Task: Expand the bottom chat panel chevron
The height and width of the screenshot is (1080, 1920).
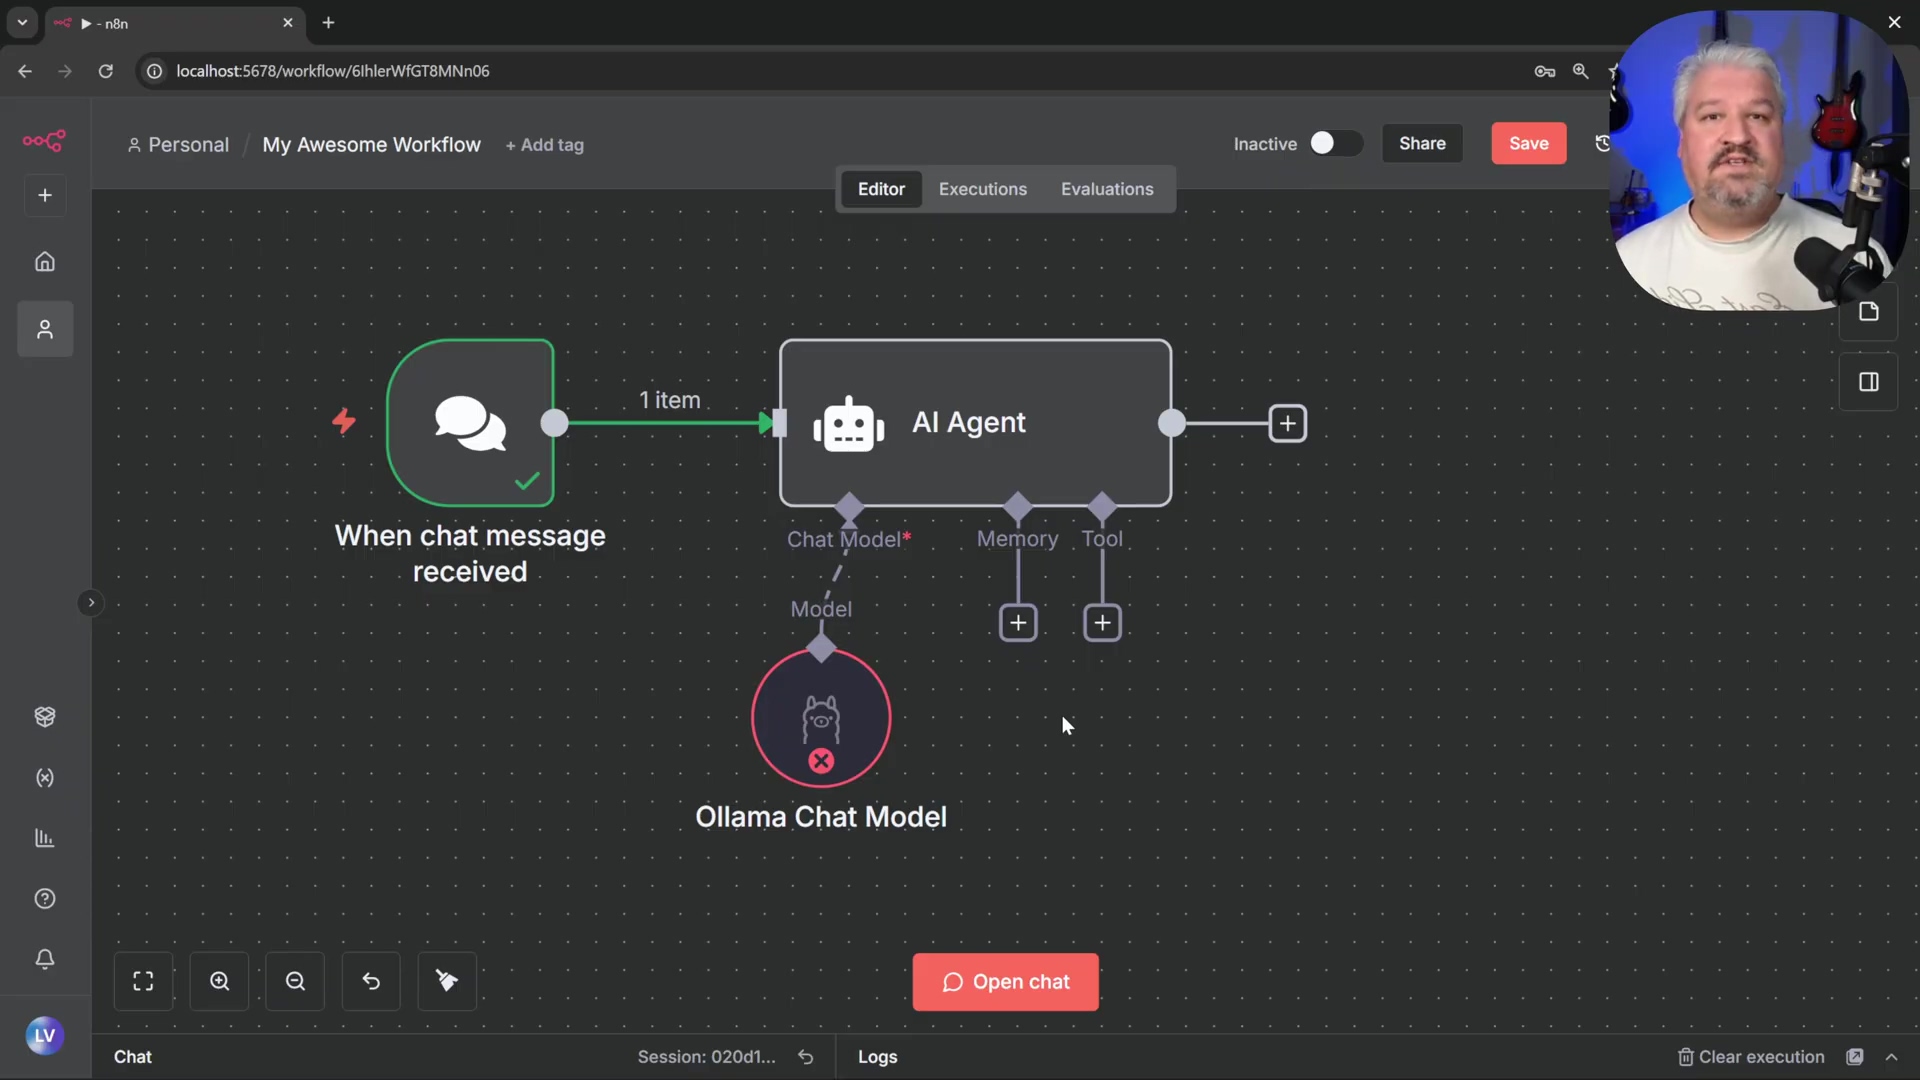Action: pyautogui.click(x=1891, y=1057)
